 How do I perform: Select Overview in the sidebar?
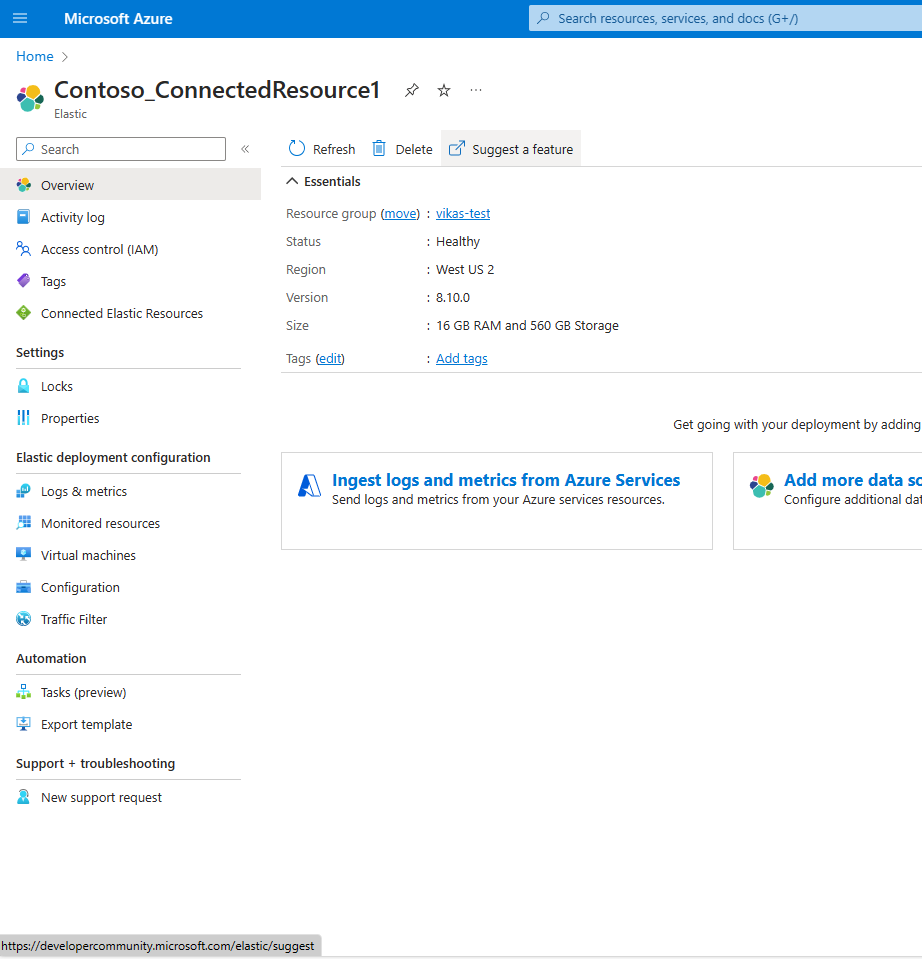click(x=130, y=185)
